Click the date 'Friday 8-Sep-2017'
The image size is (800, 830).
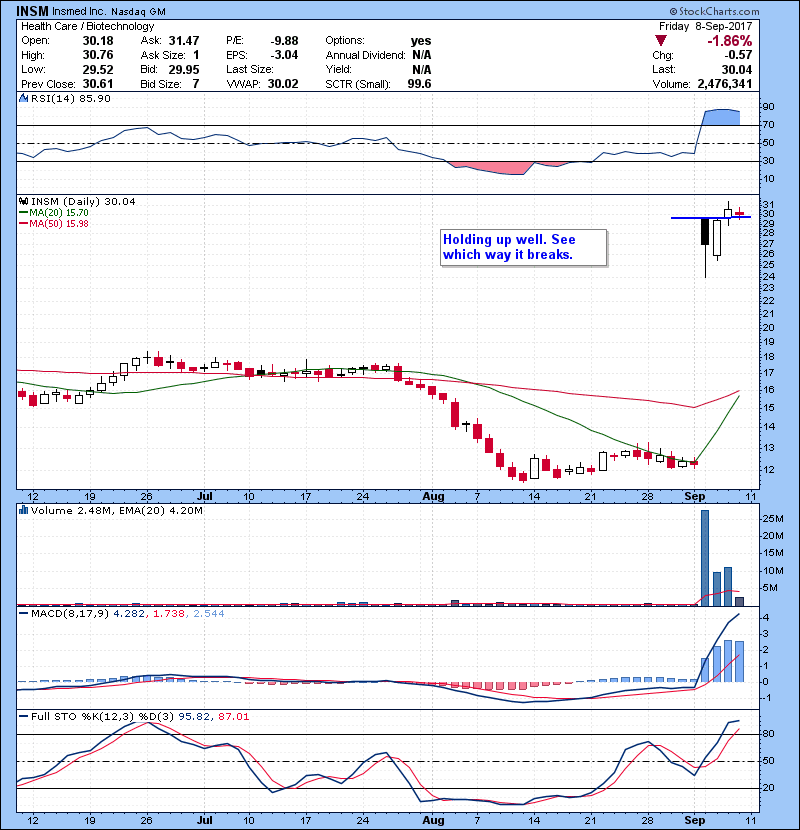pyautogui.click(x=705, y=26)
